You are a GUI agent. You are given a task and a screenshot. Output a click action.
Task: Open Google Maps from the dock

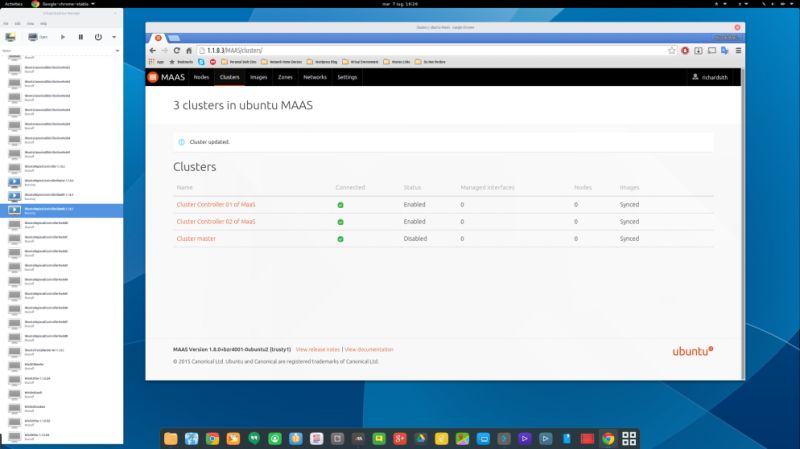click(462, 438)
